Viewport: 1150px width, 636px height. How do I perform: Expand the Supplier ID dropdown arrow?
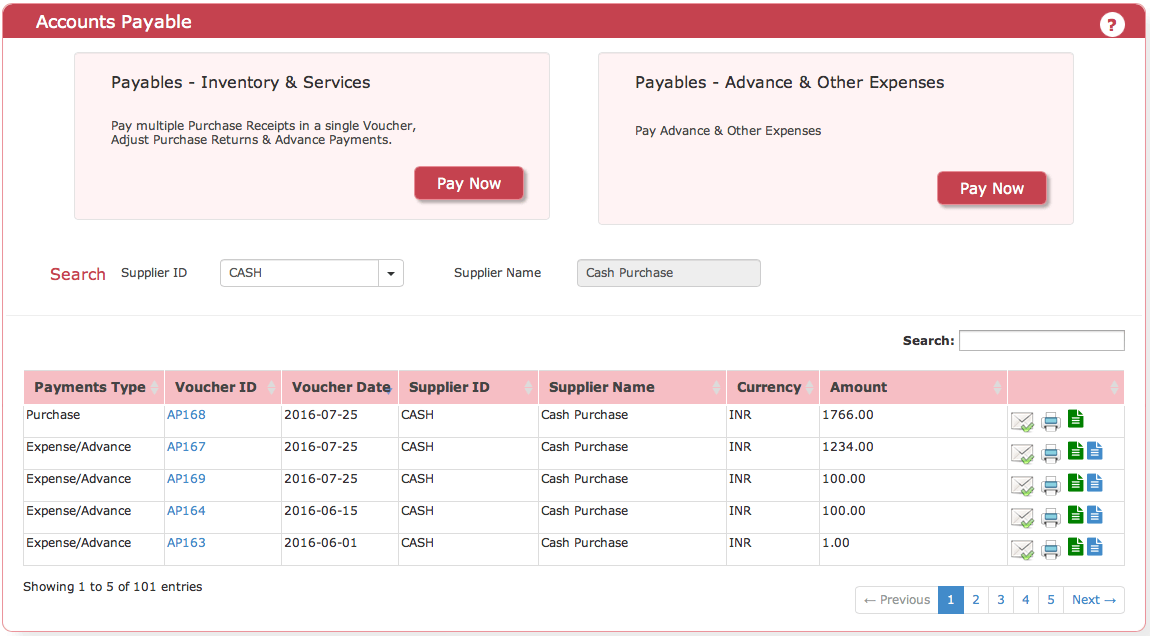(x=391, y=273)
